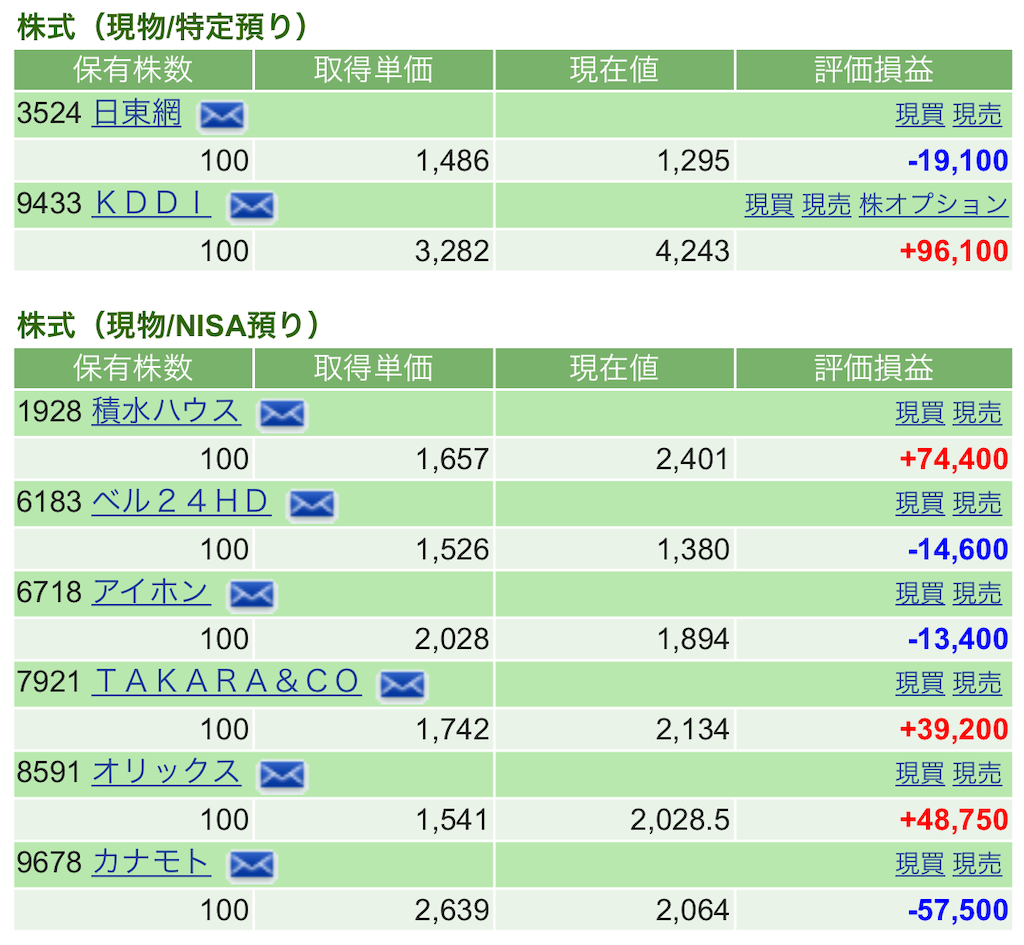This screenshot has height=945, width=1024.
Task: Click the mail icon beside オリックス
Action: click(282, 775)
